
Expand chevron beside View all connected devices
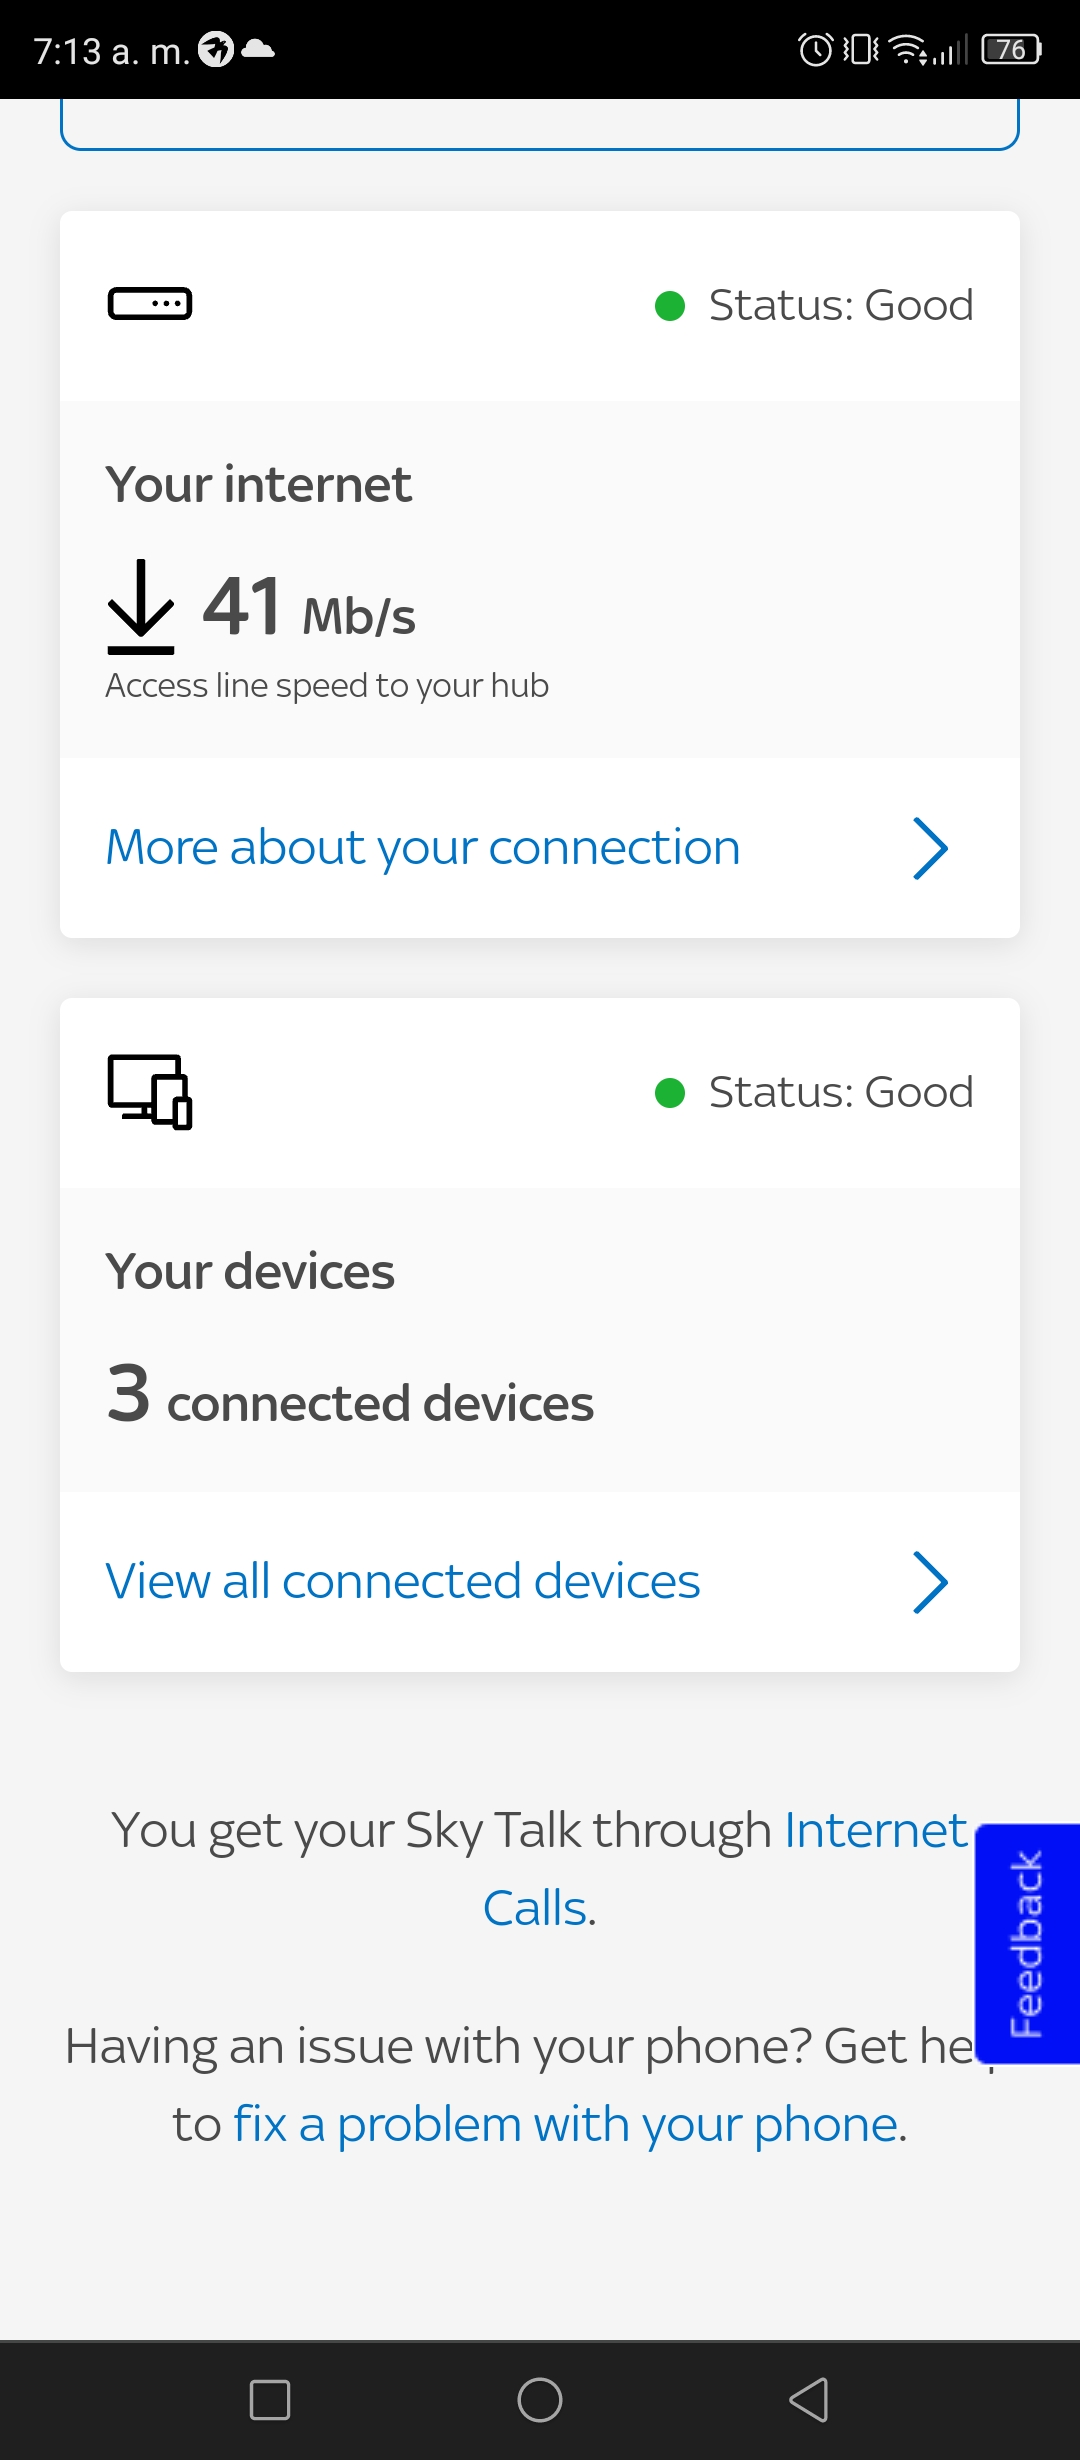(930, 1582)
